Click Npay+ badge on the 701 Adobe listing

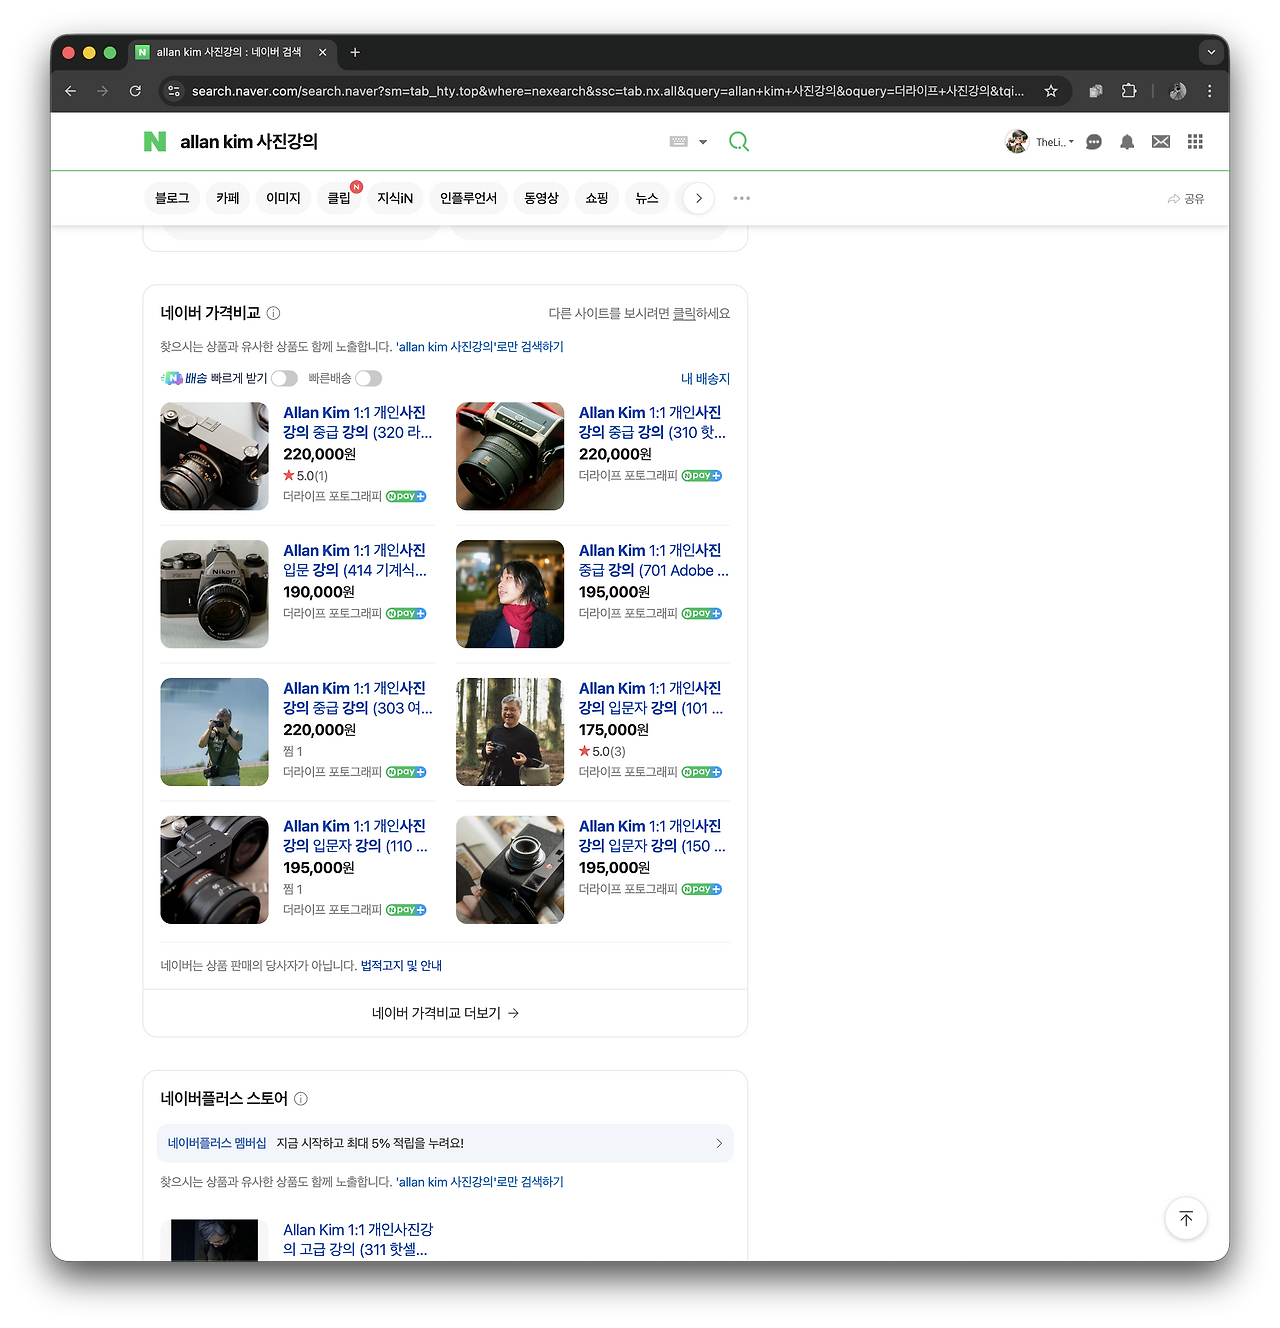702,614
